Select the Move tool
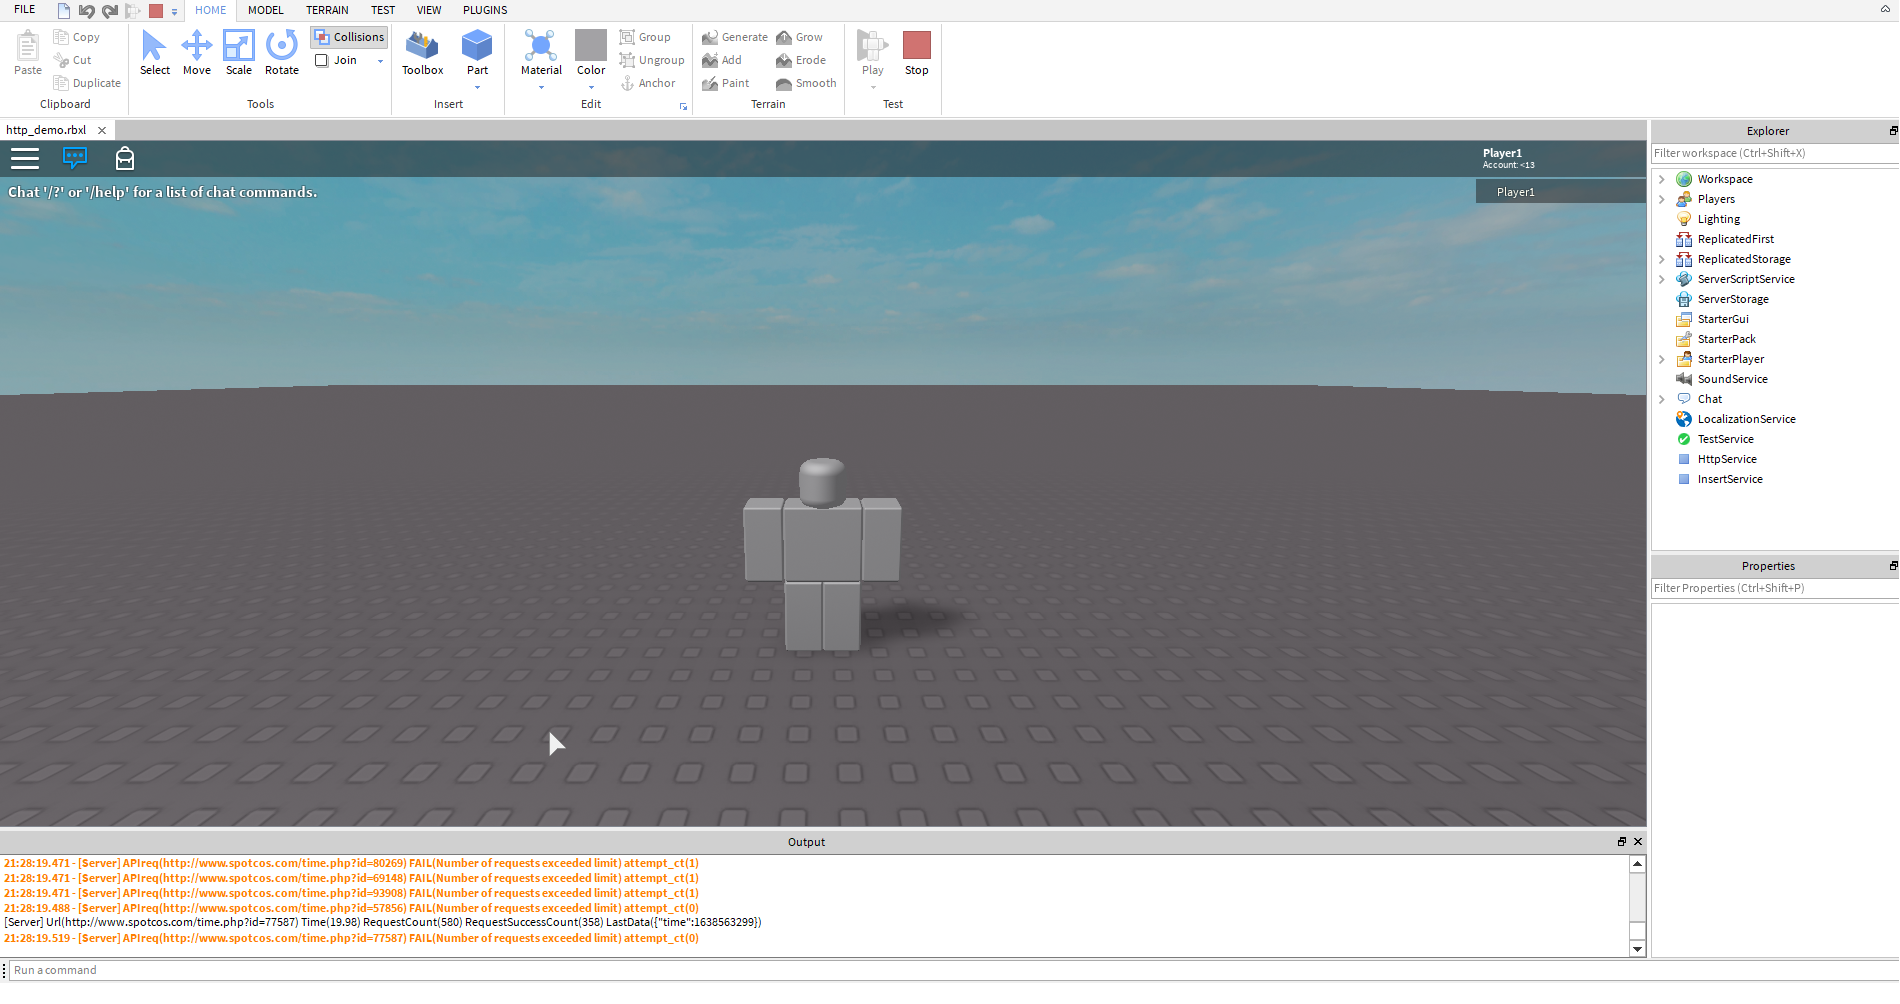Screen dimensions: 1900x1004 click(x=196, y=53)
